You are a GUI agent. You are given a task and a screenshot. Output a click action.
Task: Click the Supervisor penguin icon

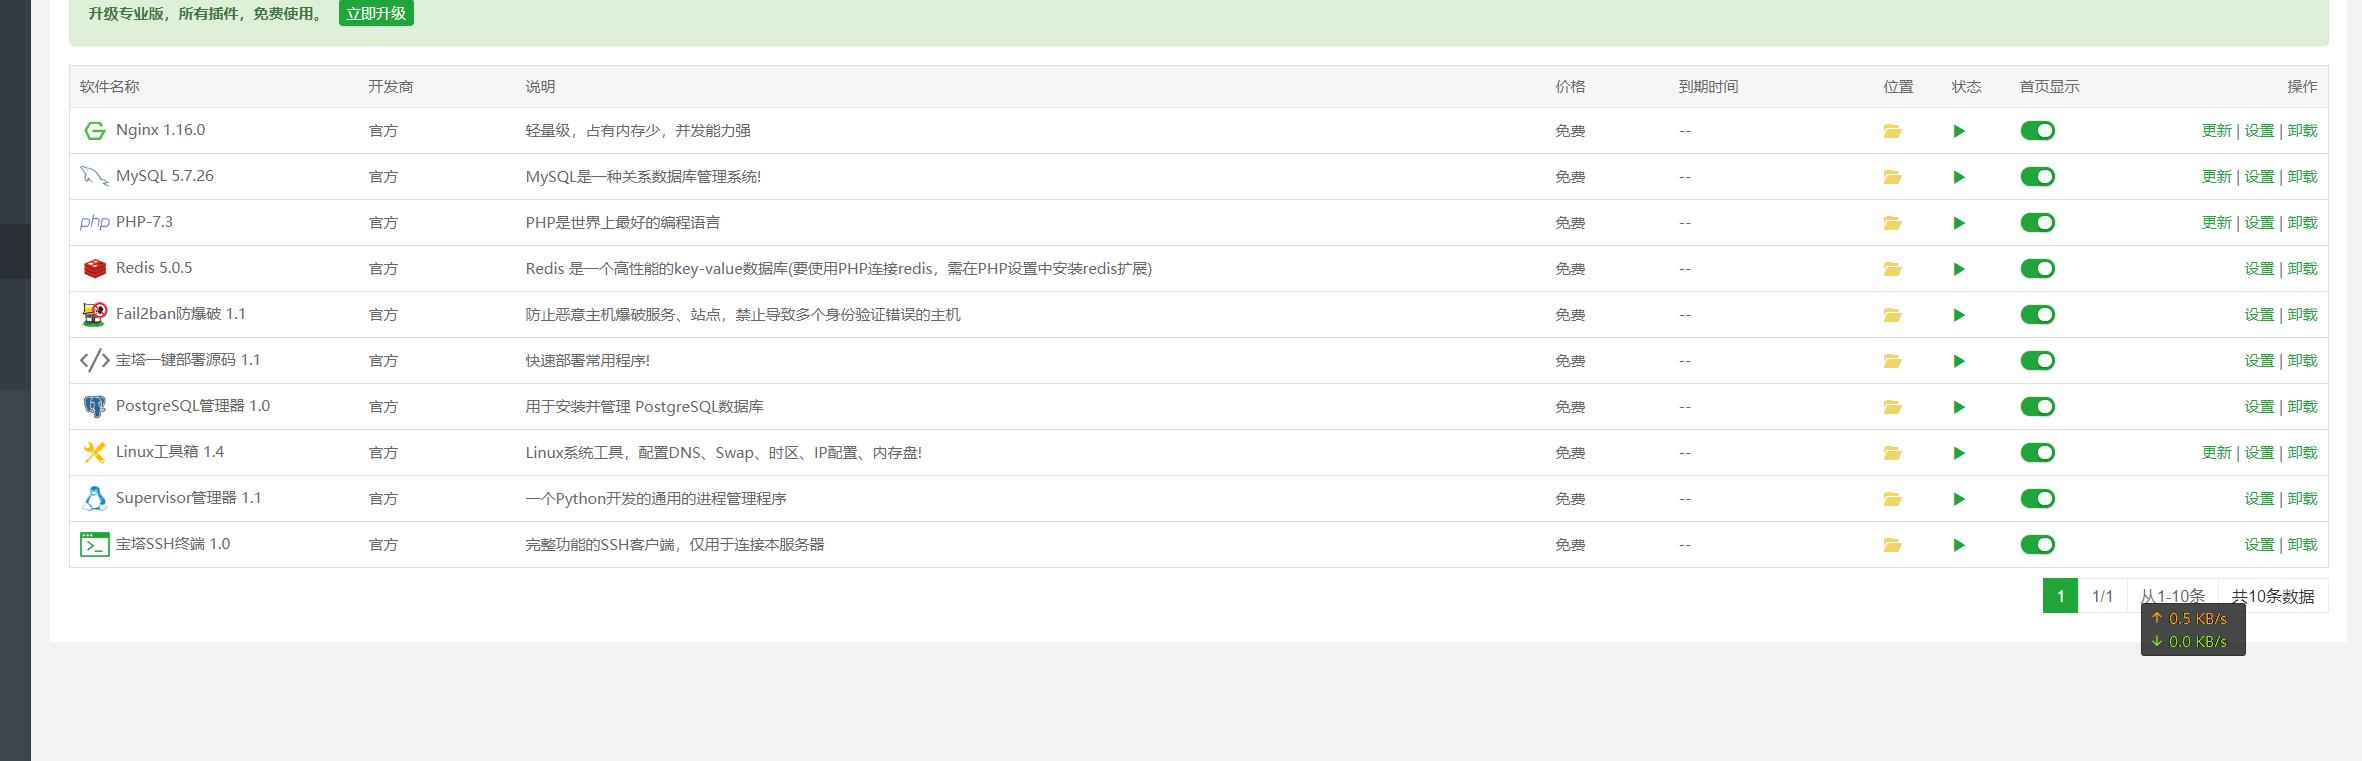[x=94, y=499]
